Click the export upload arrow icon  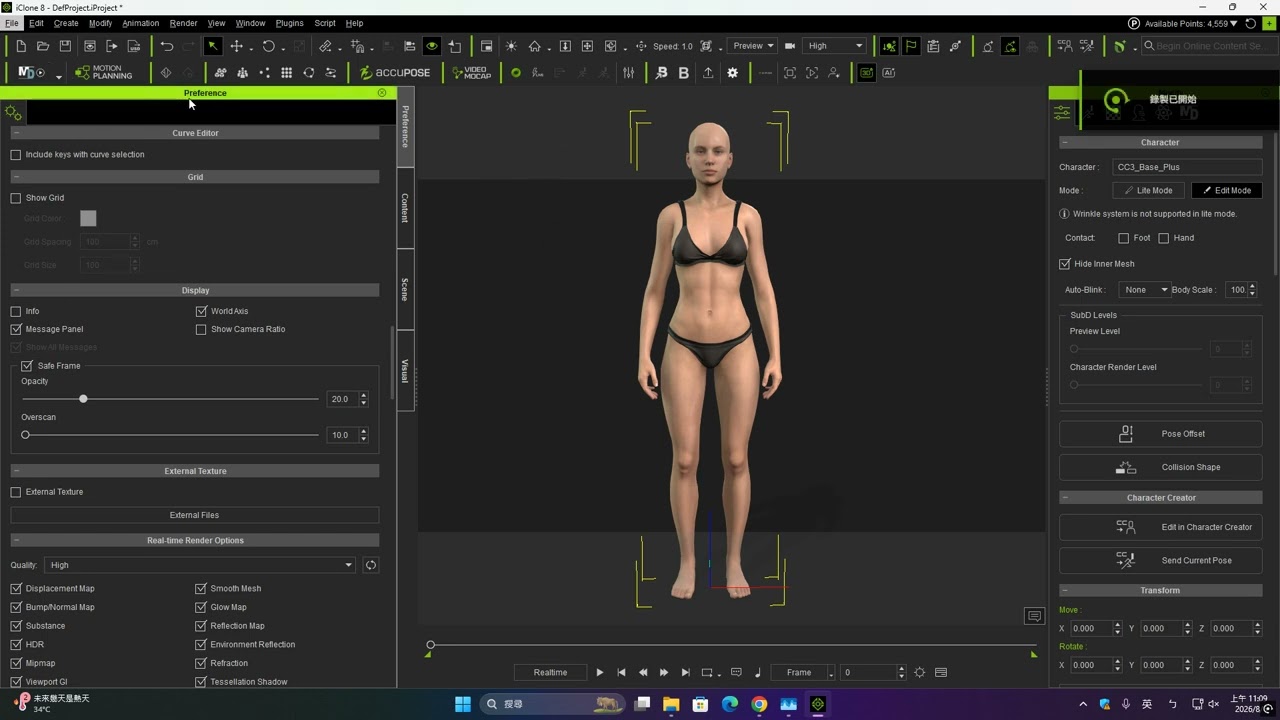708,73
